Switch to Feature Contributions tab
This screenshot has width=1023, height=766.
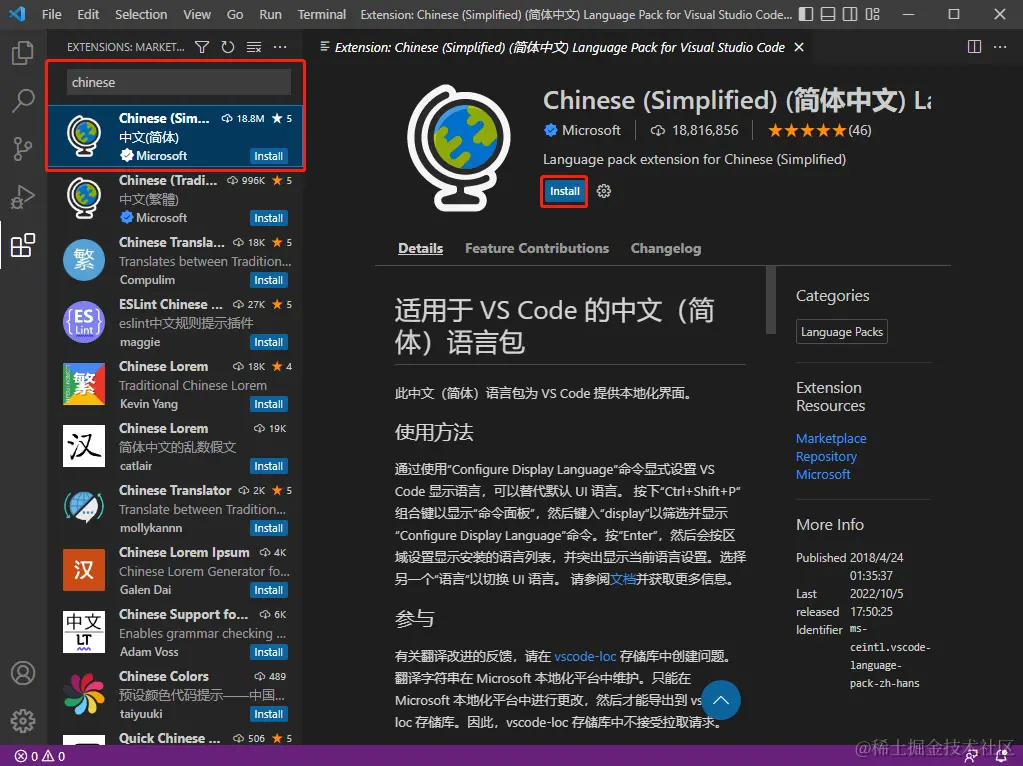click(537, 249)
